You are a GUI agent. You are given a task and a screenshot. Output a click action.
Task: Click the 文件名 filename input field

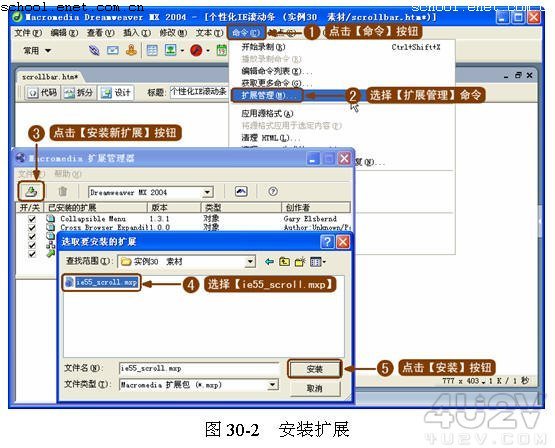(x=199, y=368)
